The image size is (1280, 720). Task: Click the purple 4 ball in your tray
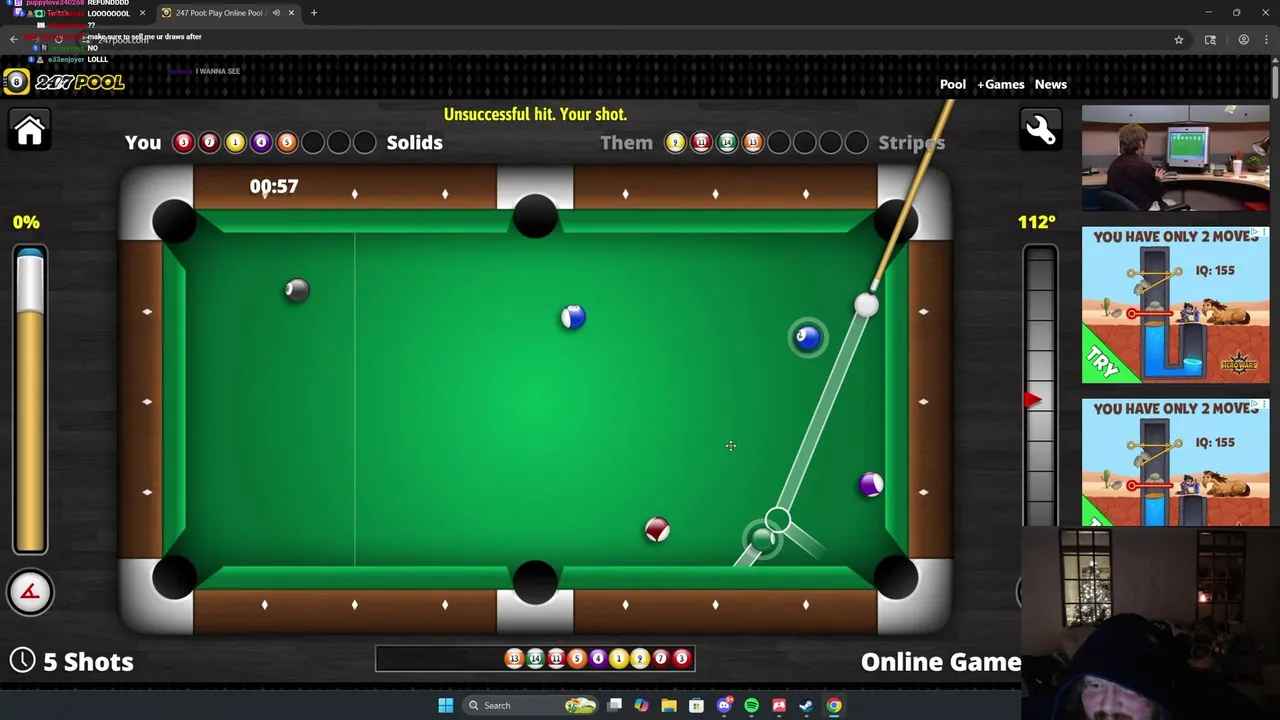point(261,142)
